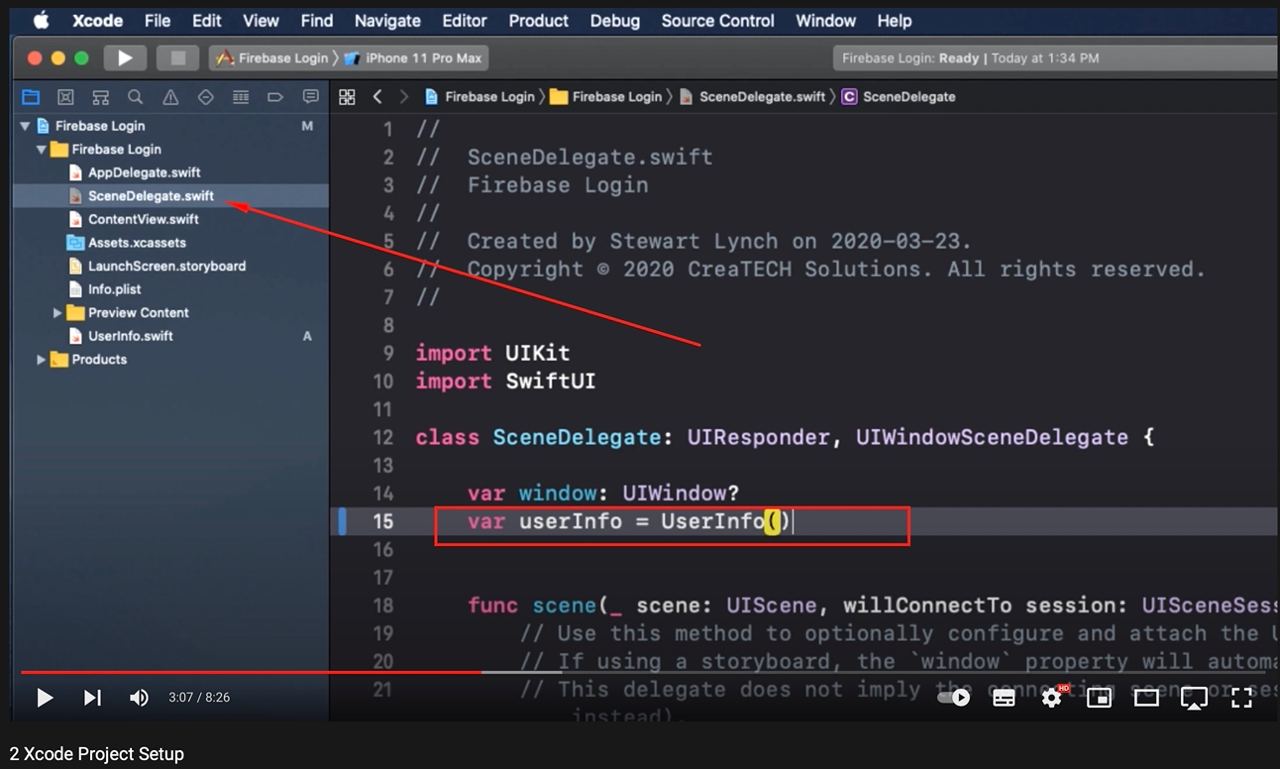
Task: Open the Test navigator diamond icon
Action: pos(206,97)
